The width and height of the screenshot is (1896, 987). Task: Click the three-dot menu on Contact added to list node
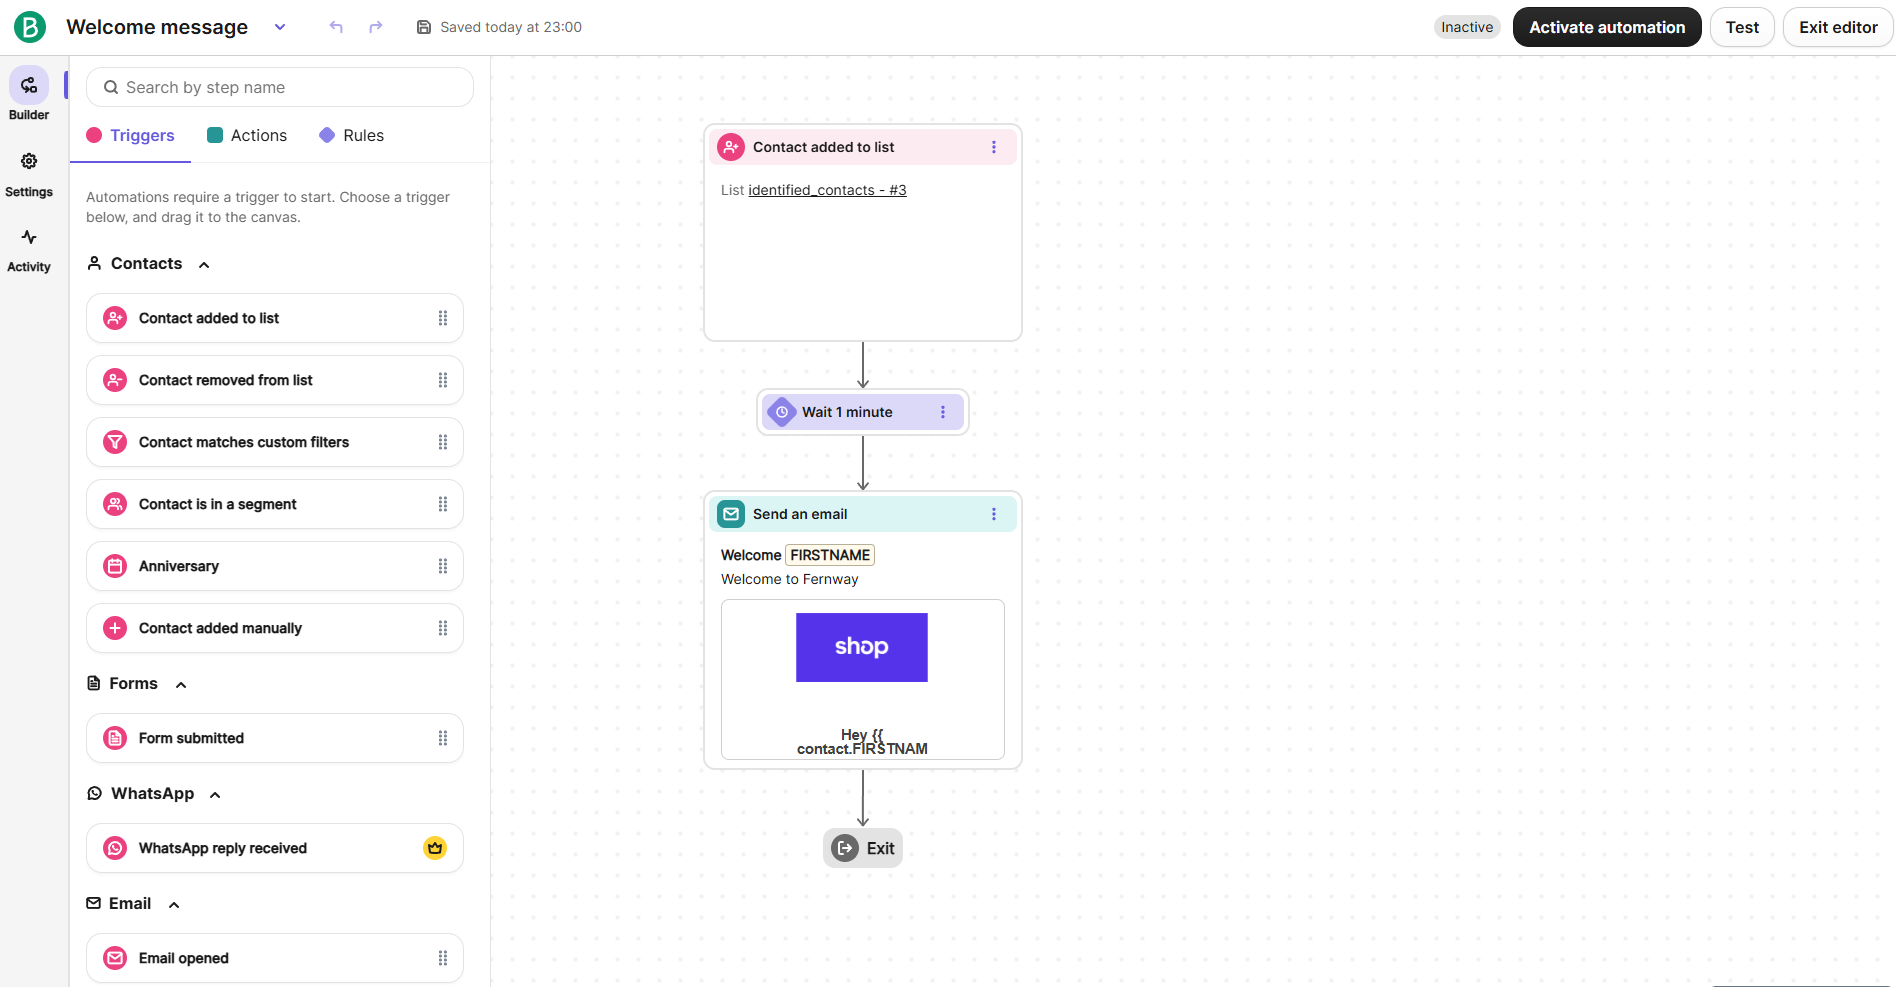[993, 147]
